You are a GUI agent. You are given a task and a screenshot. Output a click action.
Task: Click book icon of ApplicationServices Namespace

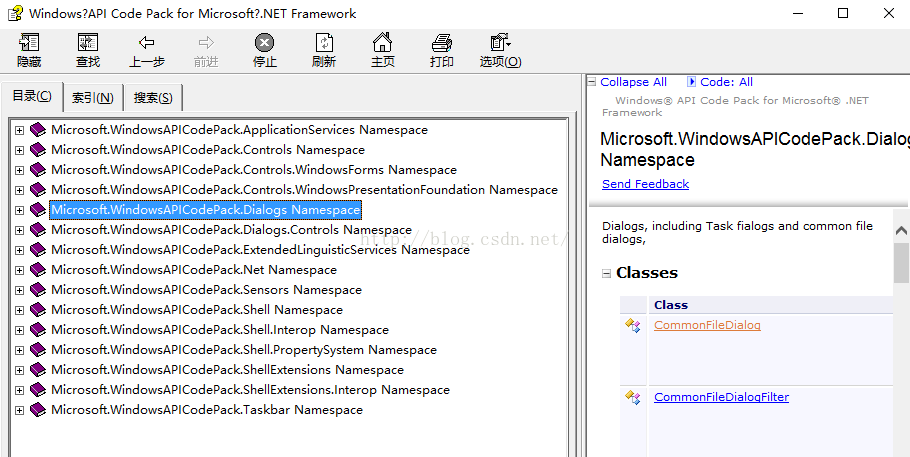(x=38, y=129)
